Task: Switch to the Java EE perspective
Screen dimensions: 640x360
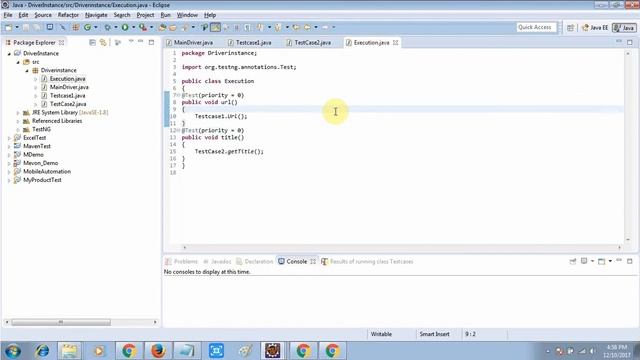Action: click(x=595, y=27)
